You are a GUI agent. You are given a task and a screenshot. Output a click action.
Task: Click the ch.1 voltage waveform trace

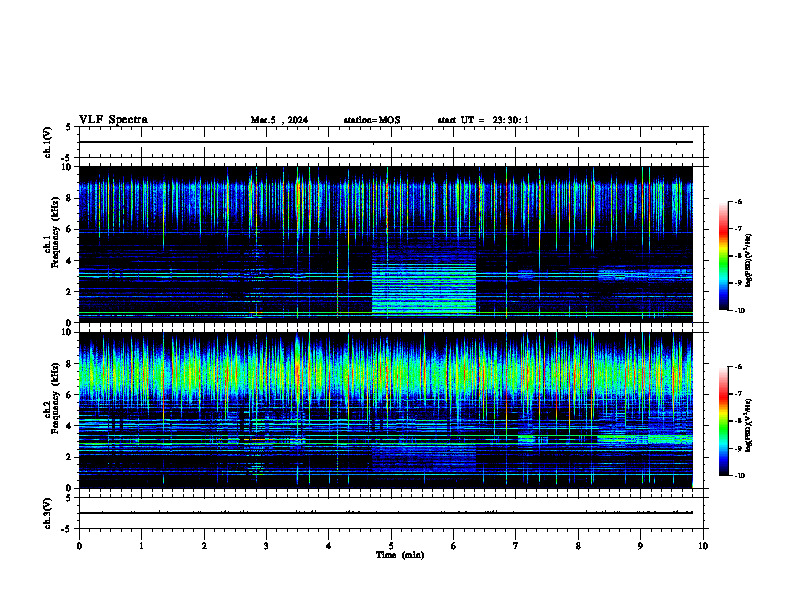386,142
